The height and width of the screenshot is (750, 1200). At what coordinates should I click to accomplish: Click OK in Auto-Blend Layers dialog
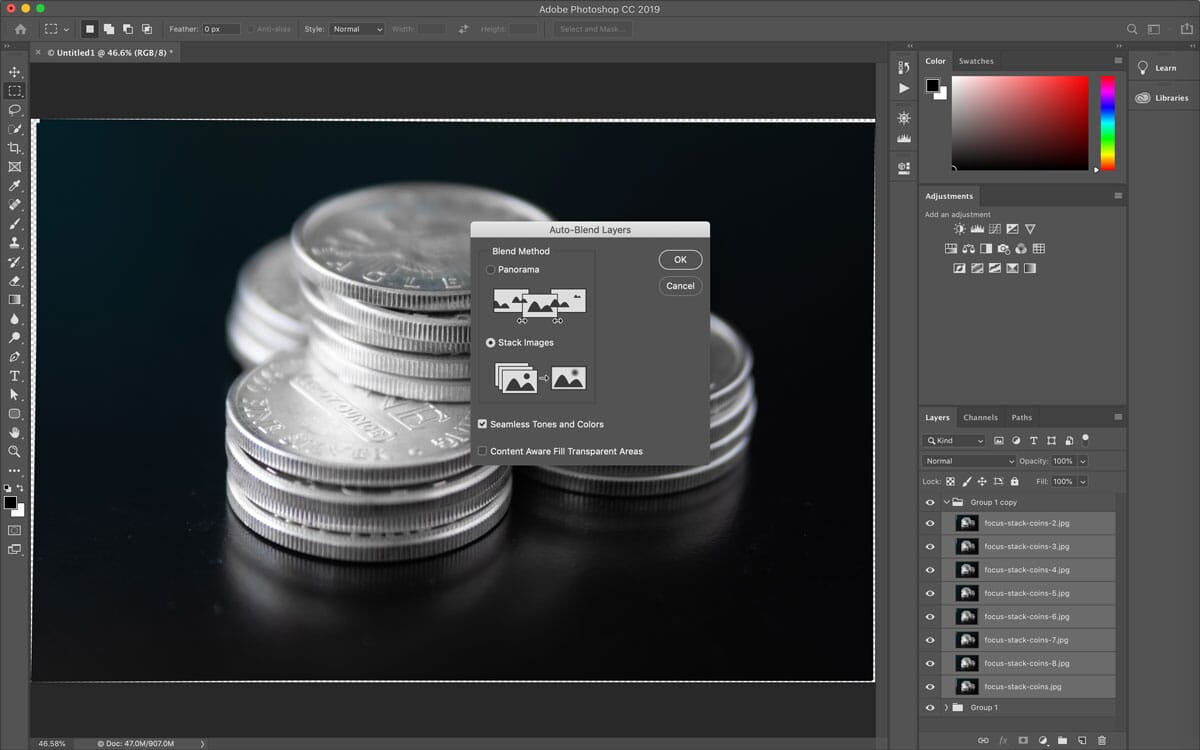tap(680, 260)
